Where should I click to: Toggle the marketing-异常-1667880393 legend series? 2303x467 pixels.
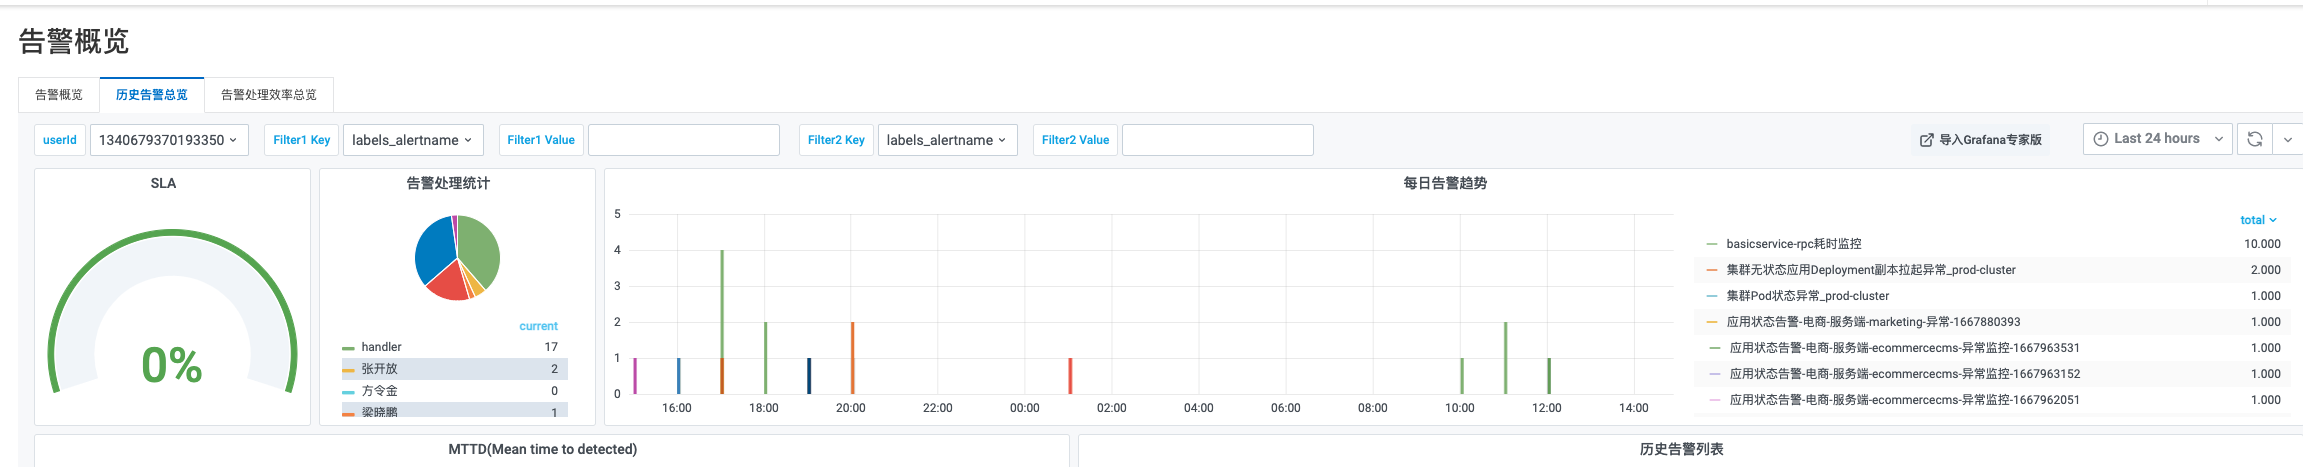pyautogui.click(x=1873, y=322)
